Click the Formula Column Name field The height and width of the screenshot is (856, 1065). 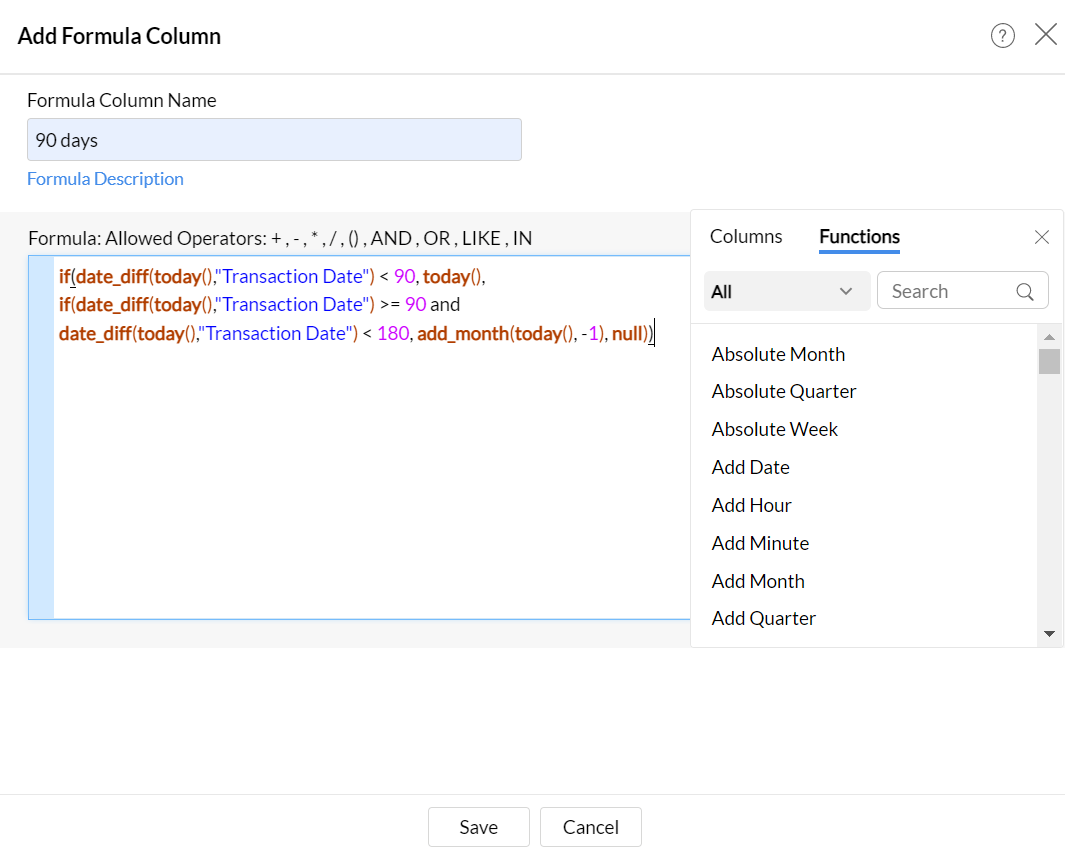[x=274, y=140]
